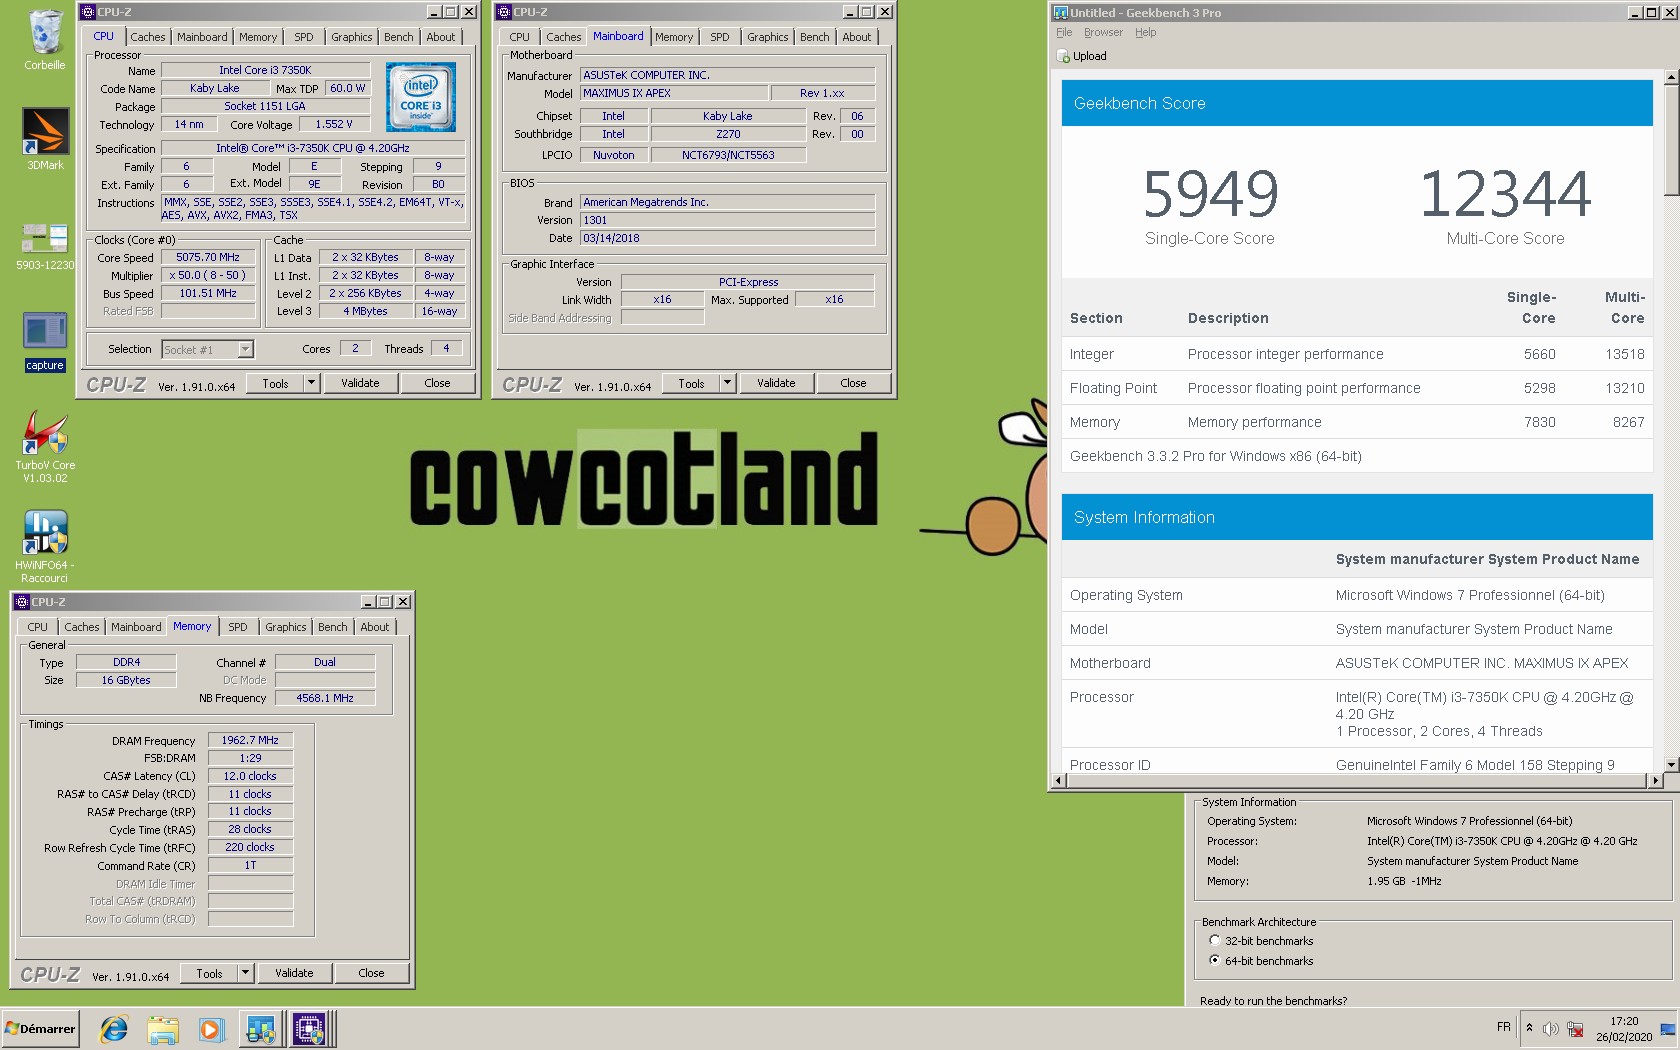Click the Mainboard CPU-Z window title icon
This screenshot has height=1050, width=1680.
pyautogui.click(x=503, y=12)
